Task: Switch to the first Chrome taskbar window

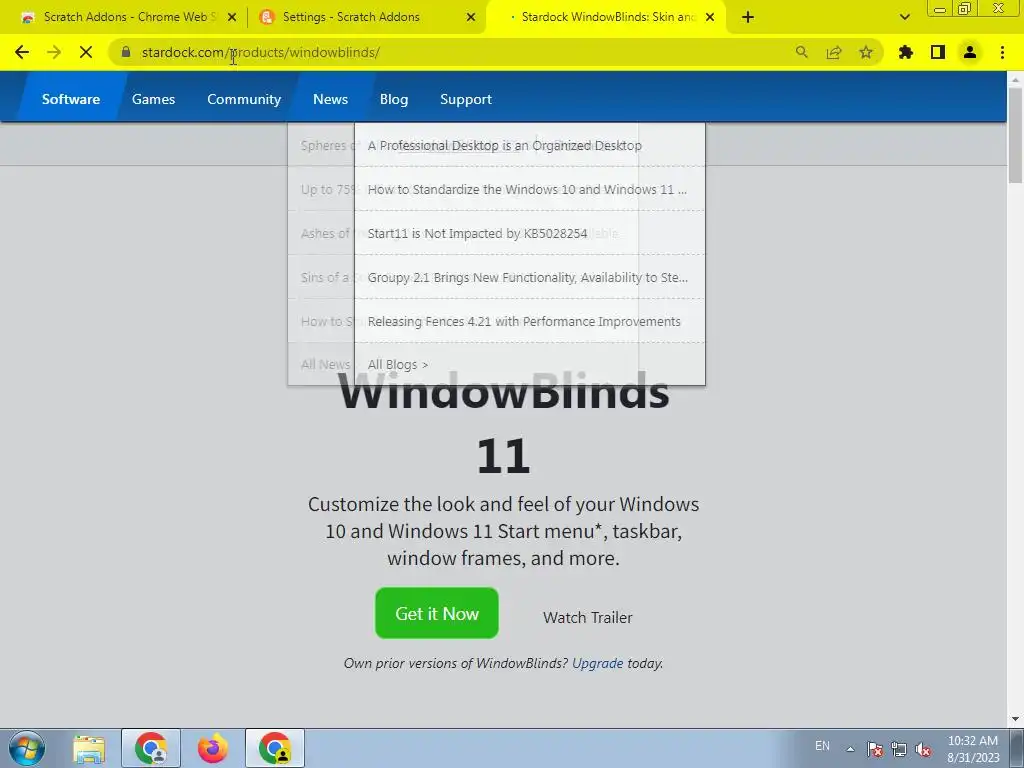Action: (151, 748)
